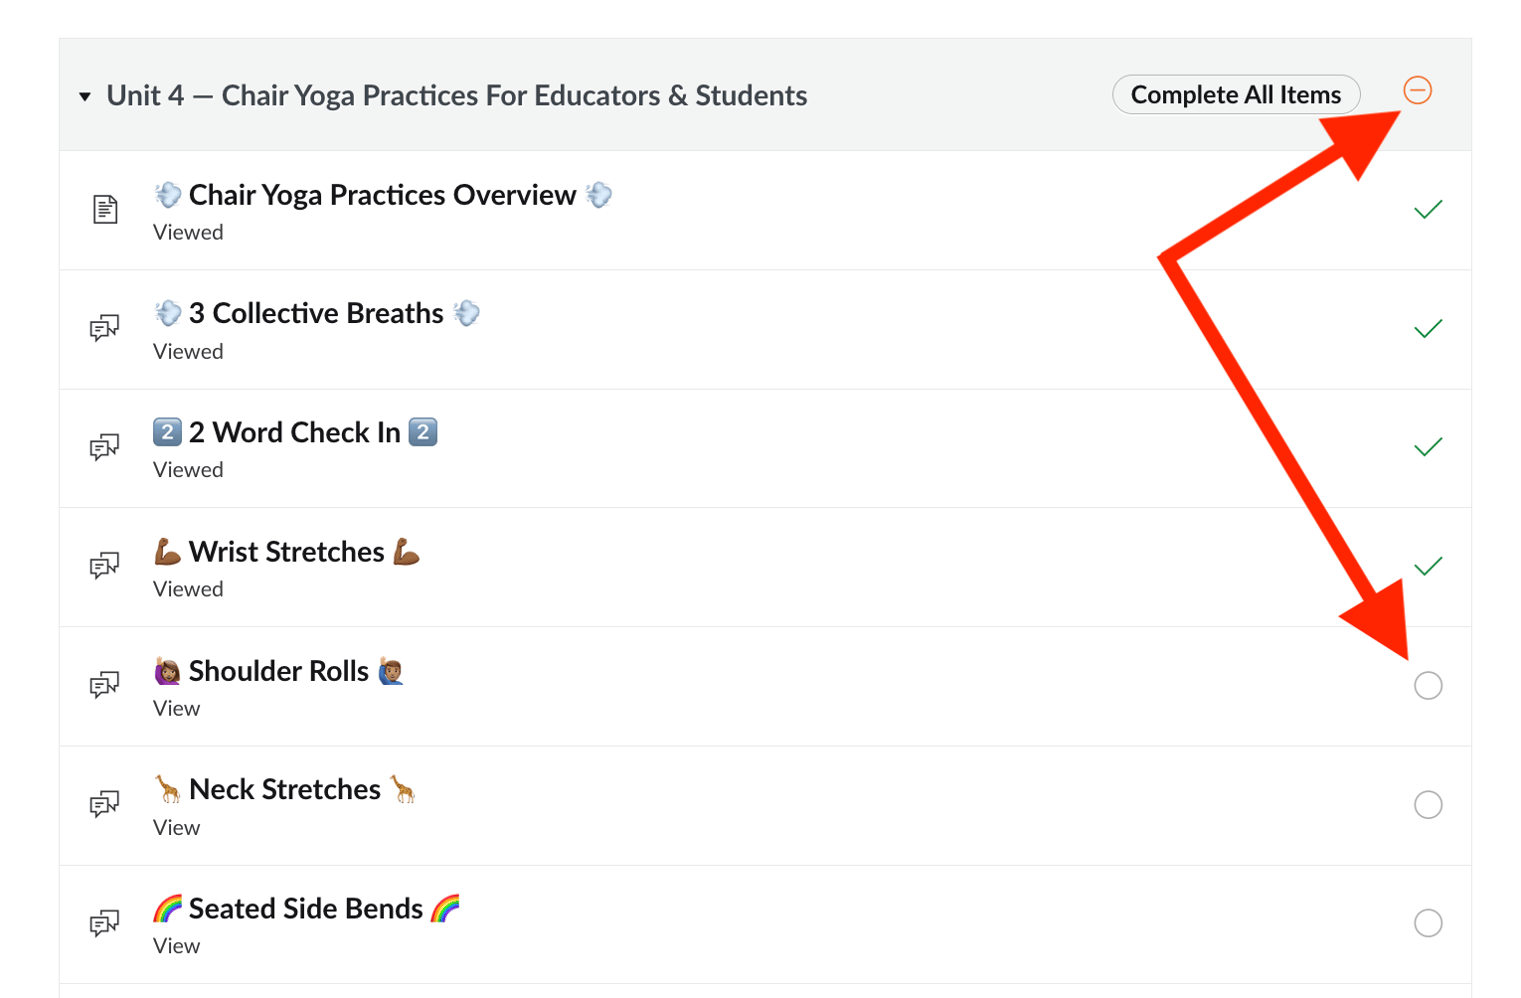This screenshot has height=998, width=1521.
Task: Select the discussion icon next to Neck Stretches
Action: [105, 805]
